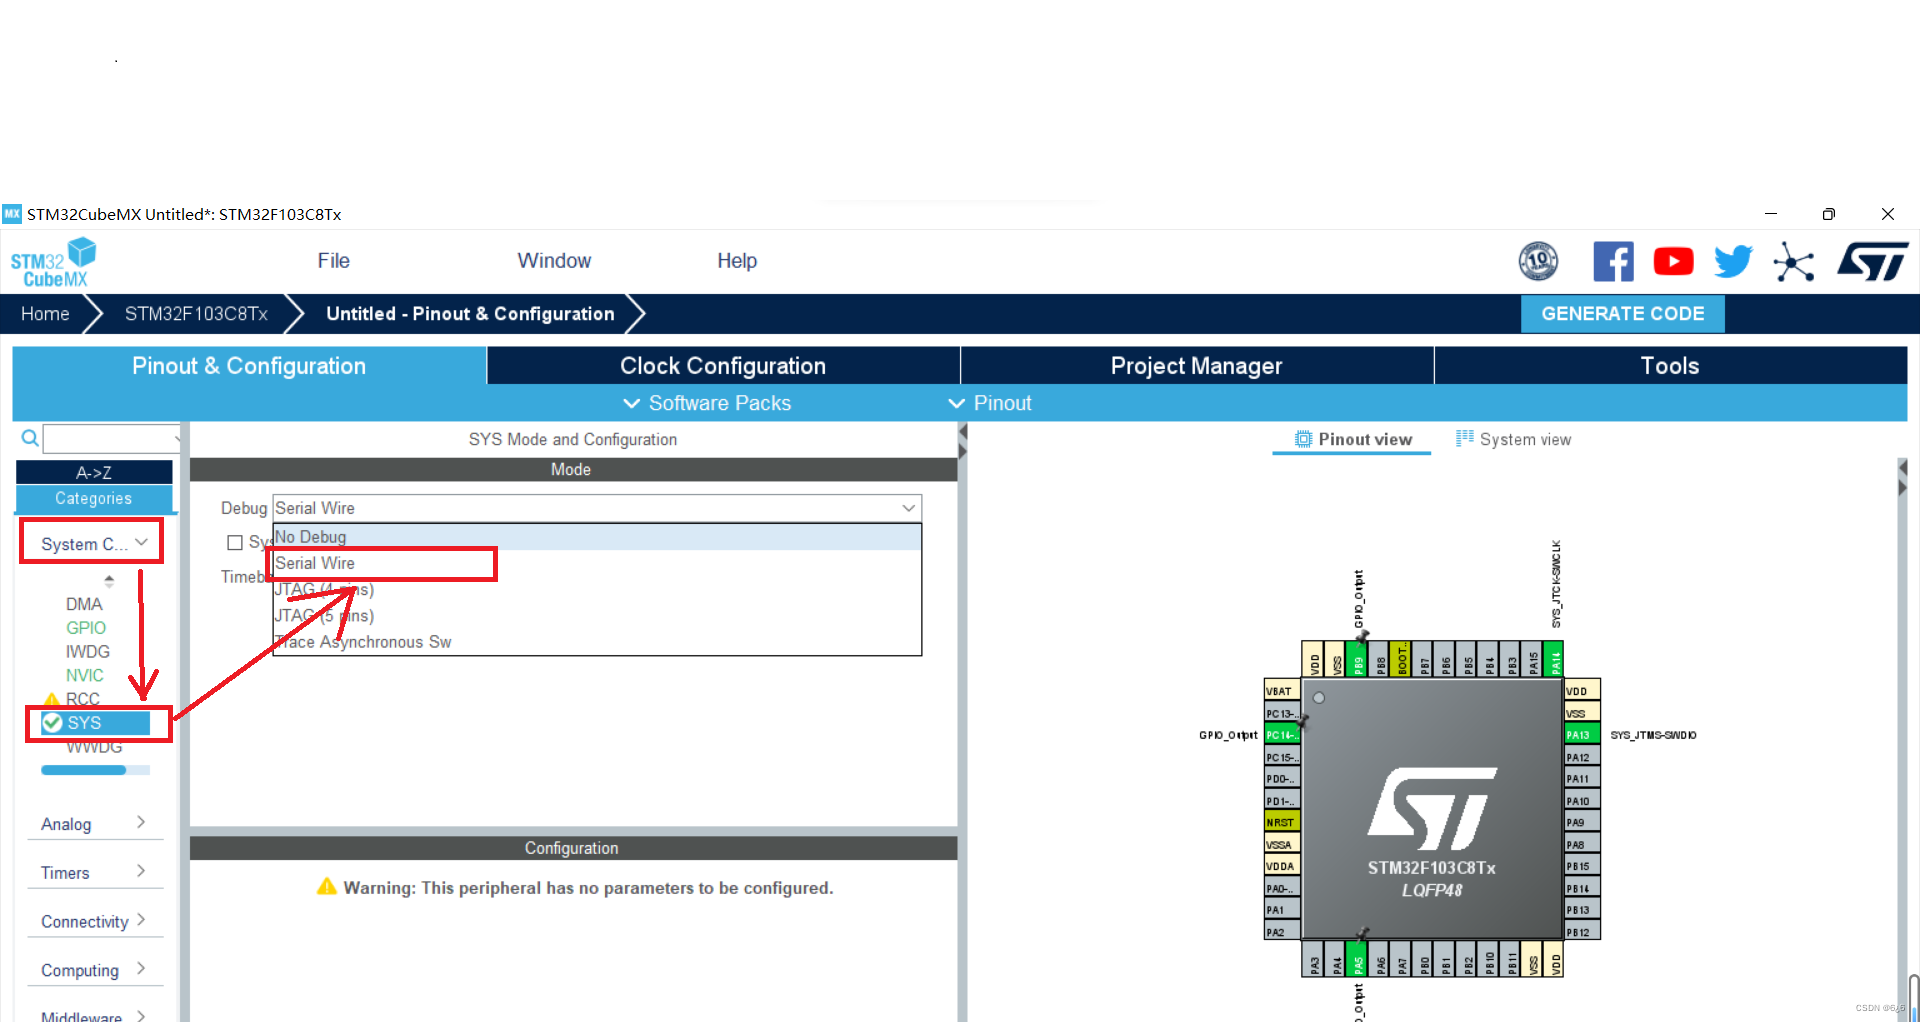Open the ST Facebook page icon

[x=1613, y=262]
